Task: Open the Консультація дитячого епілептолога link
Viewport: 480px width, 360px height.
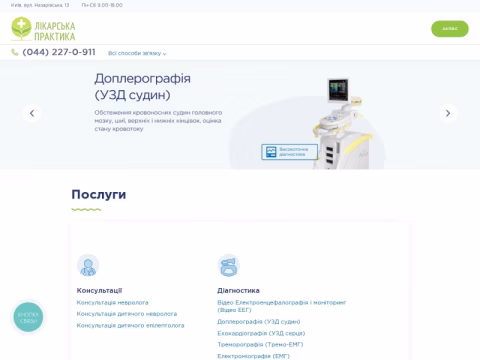Action: (x=130, y=325)
